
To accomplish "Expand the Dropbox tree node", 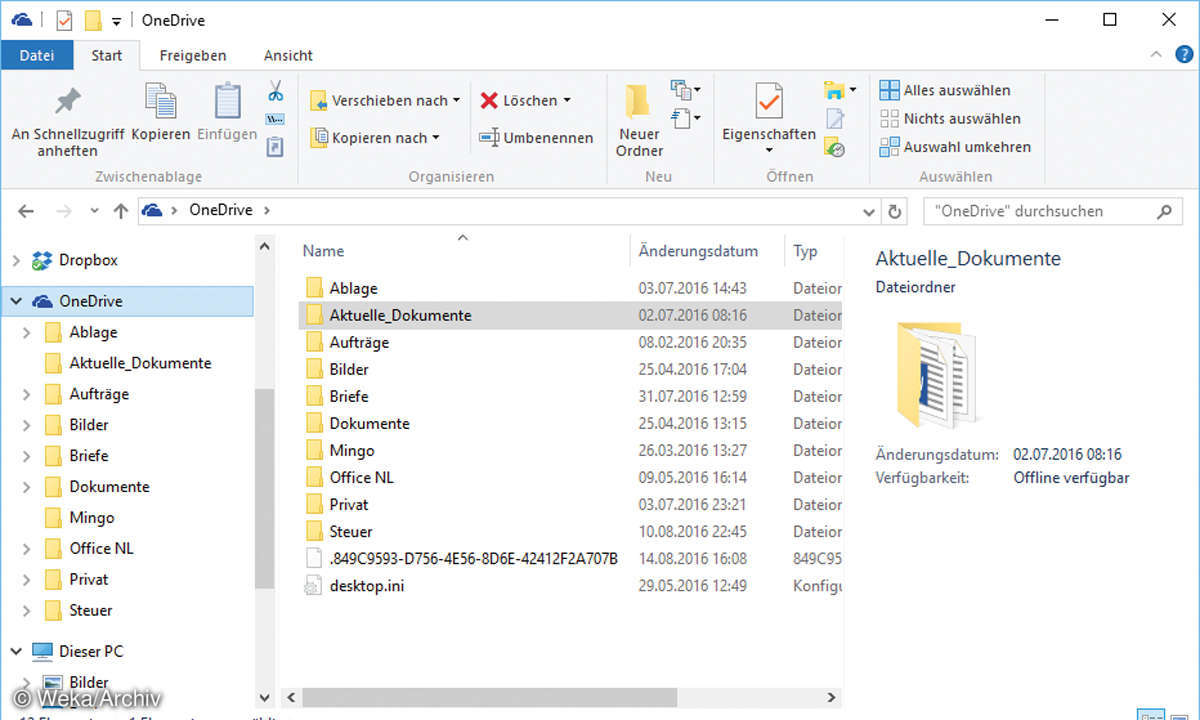I will (x=16, y=261).
